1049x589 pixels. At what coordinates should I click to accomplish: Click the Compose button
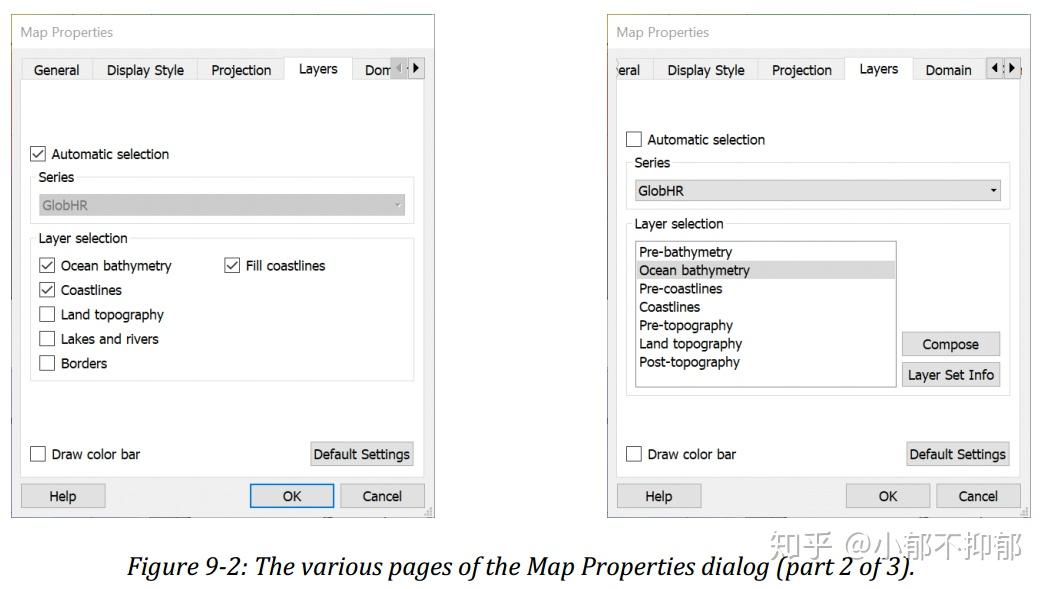[x=950, y=344]
